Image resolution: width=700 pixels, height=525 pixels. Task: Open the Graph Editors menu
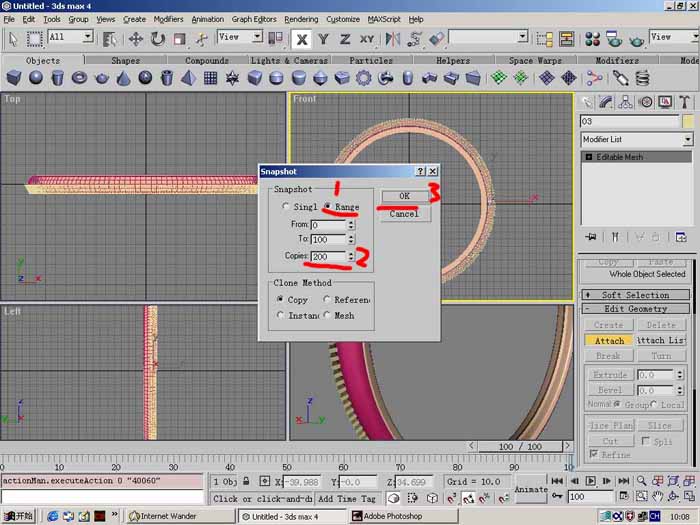click(x=254, y=19)
